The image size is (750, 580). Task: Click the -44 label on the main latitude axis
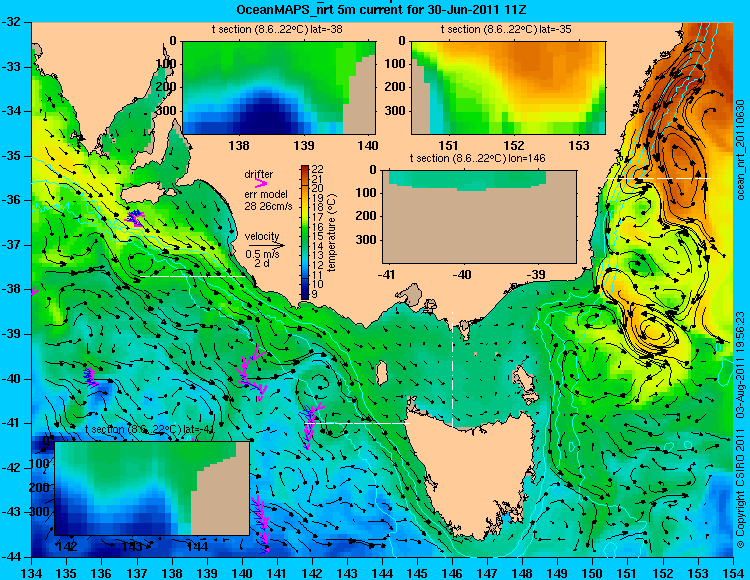pos(13,557)
